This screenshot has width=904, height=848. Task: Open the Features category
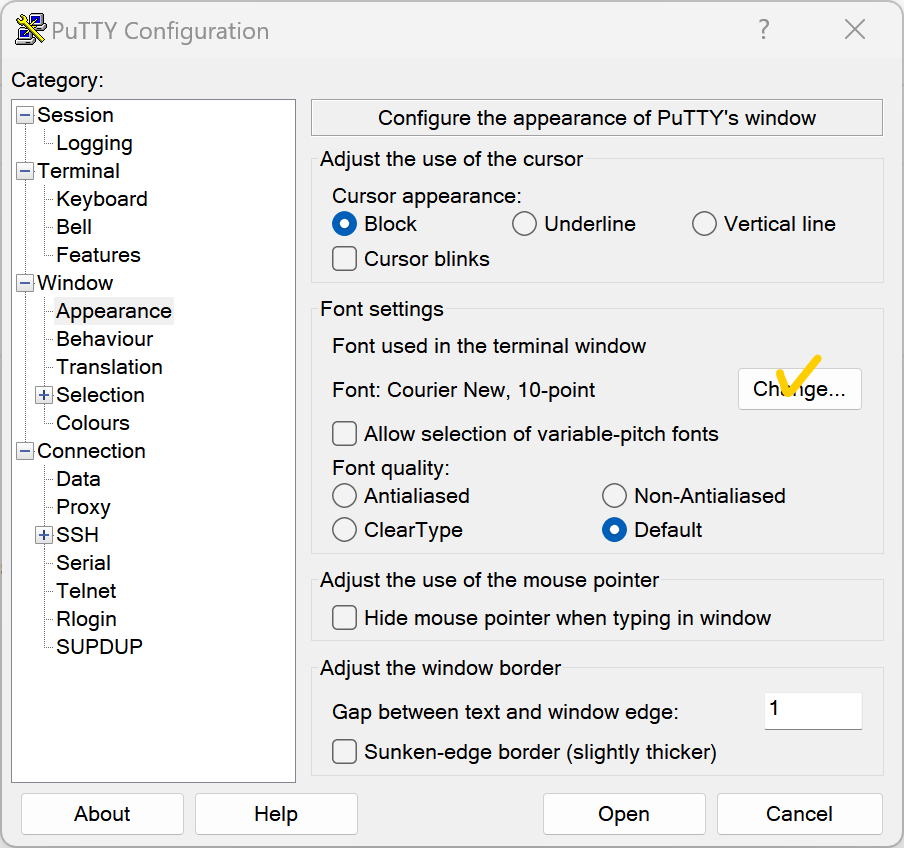99,255
